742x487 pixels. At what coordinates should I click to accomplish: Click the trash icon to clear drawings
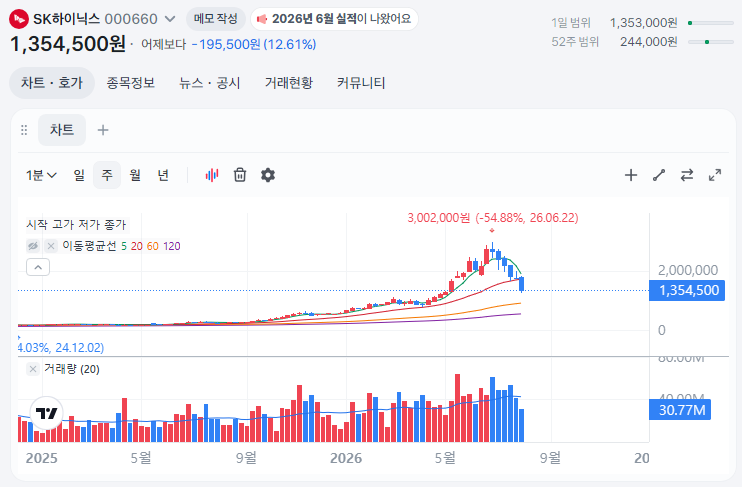click(x=240, y=175)
